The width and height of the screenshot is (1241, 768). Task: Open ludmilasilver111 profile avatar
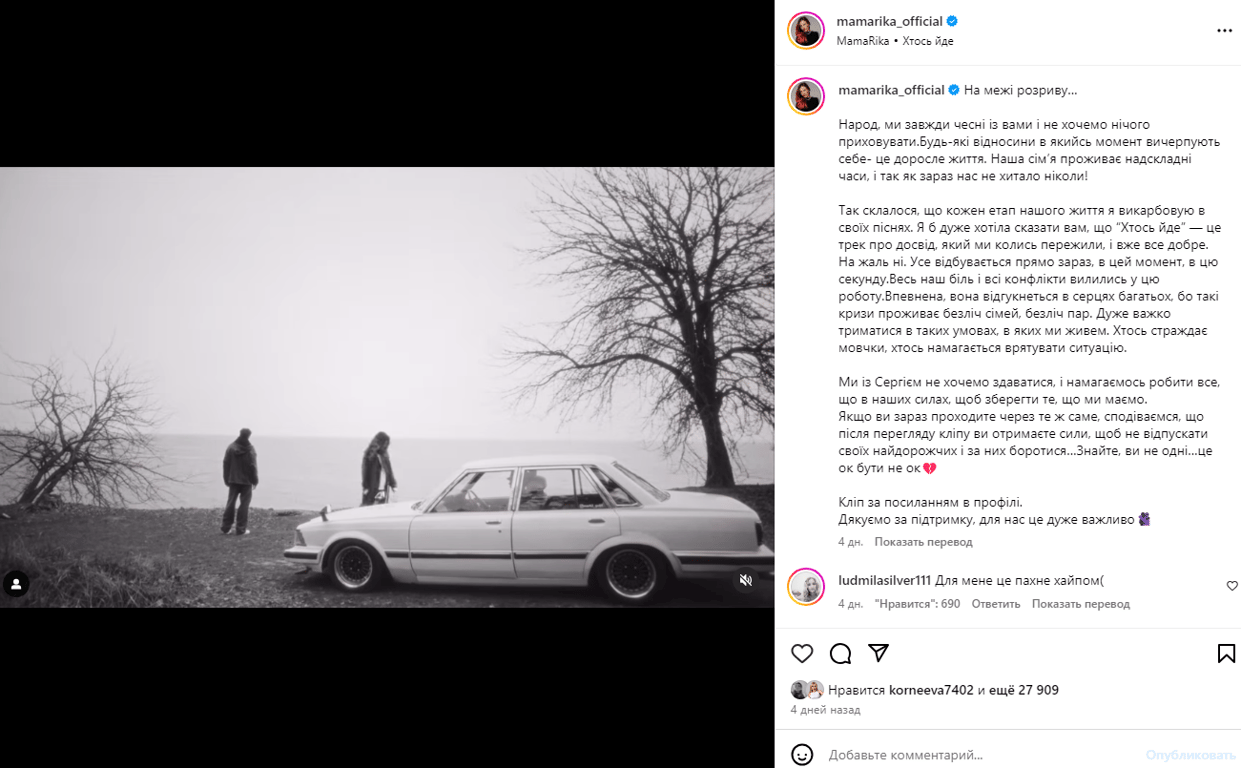click(806, 586)
